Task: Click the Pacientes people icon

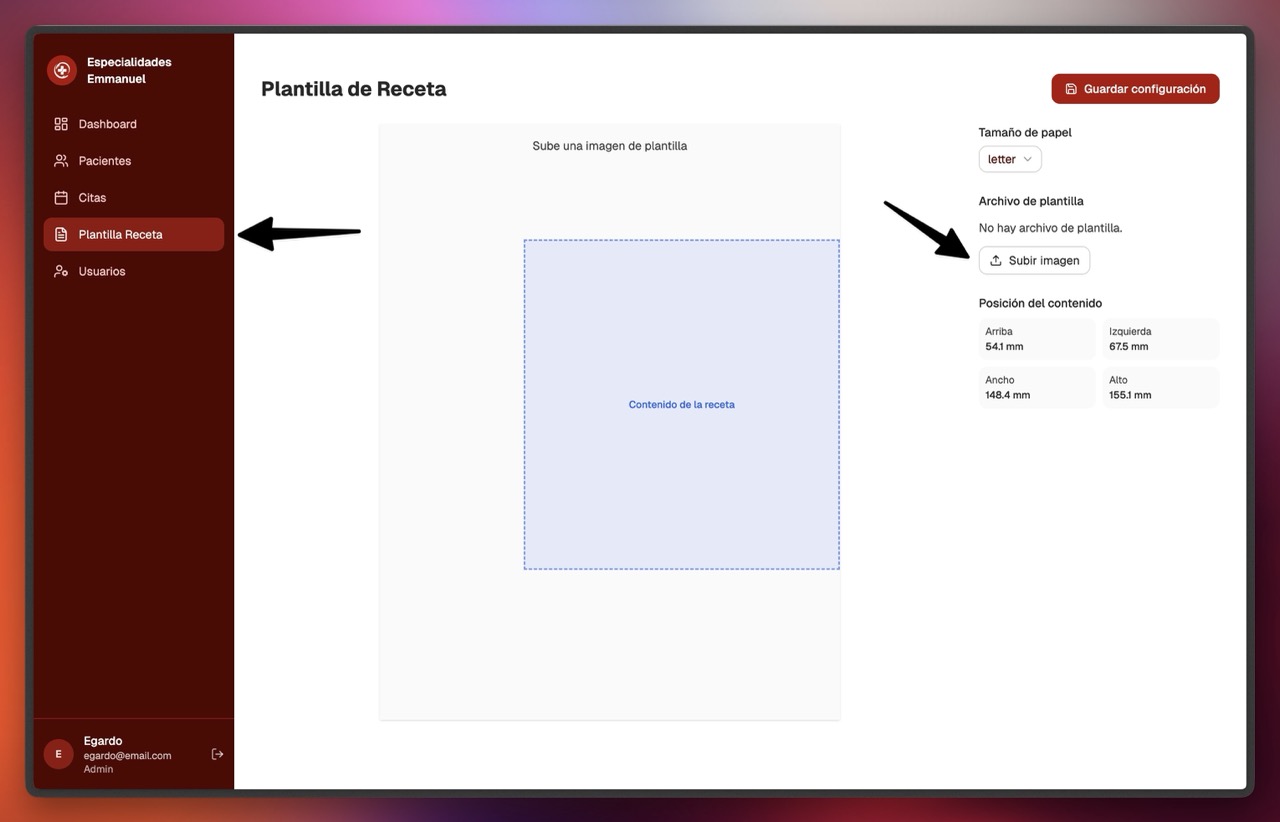Action: click(x=61, y=161)
